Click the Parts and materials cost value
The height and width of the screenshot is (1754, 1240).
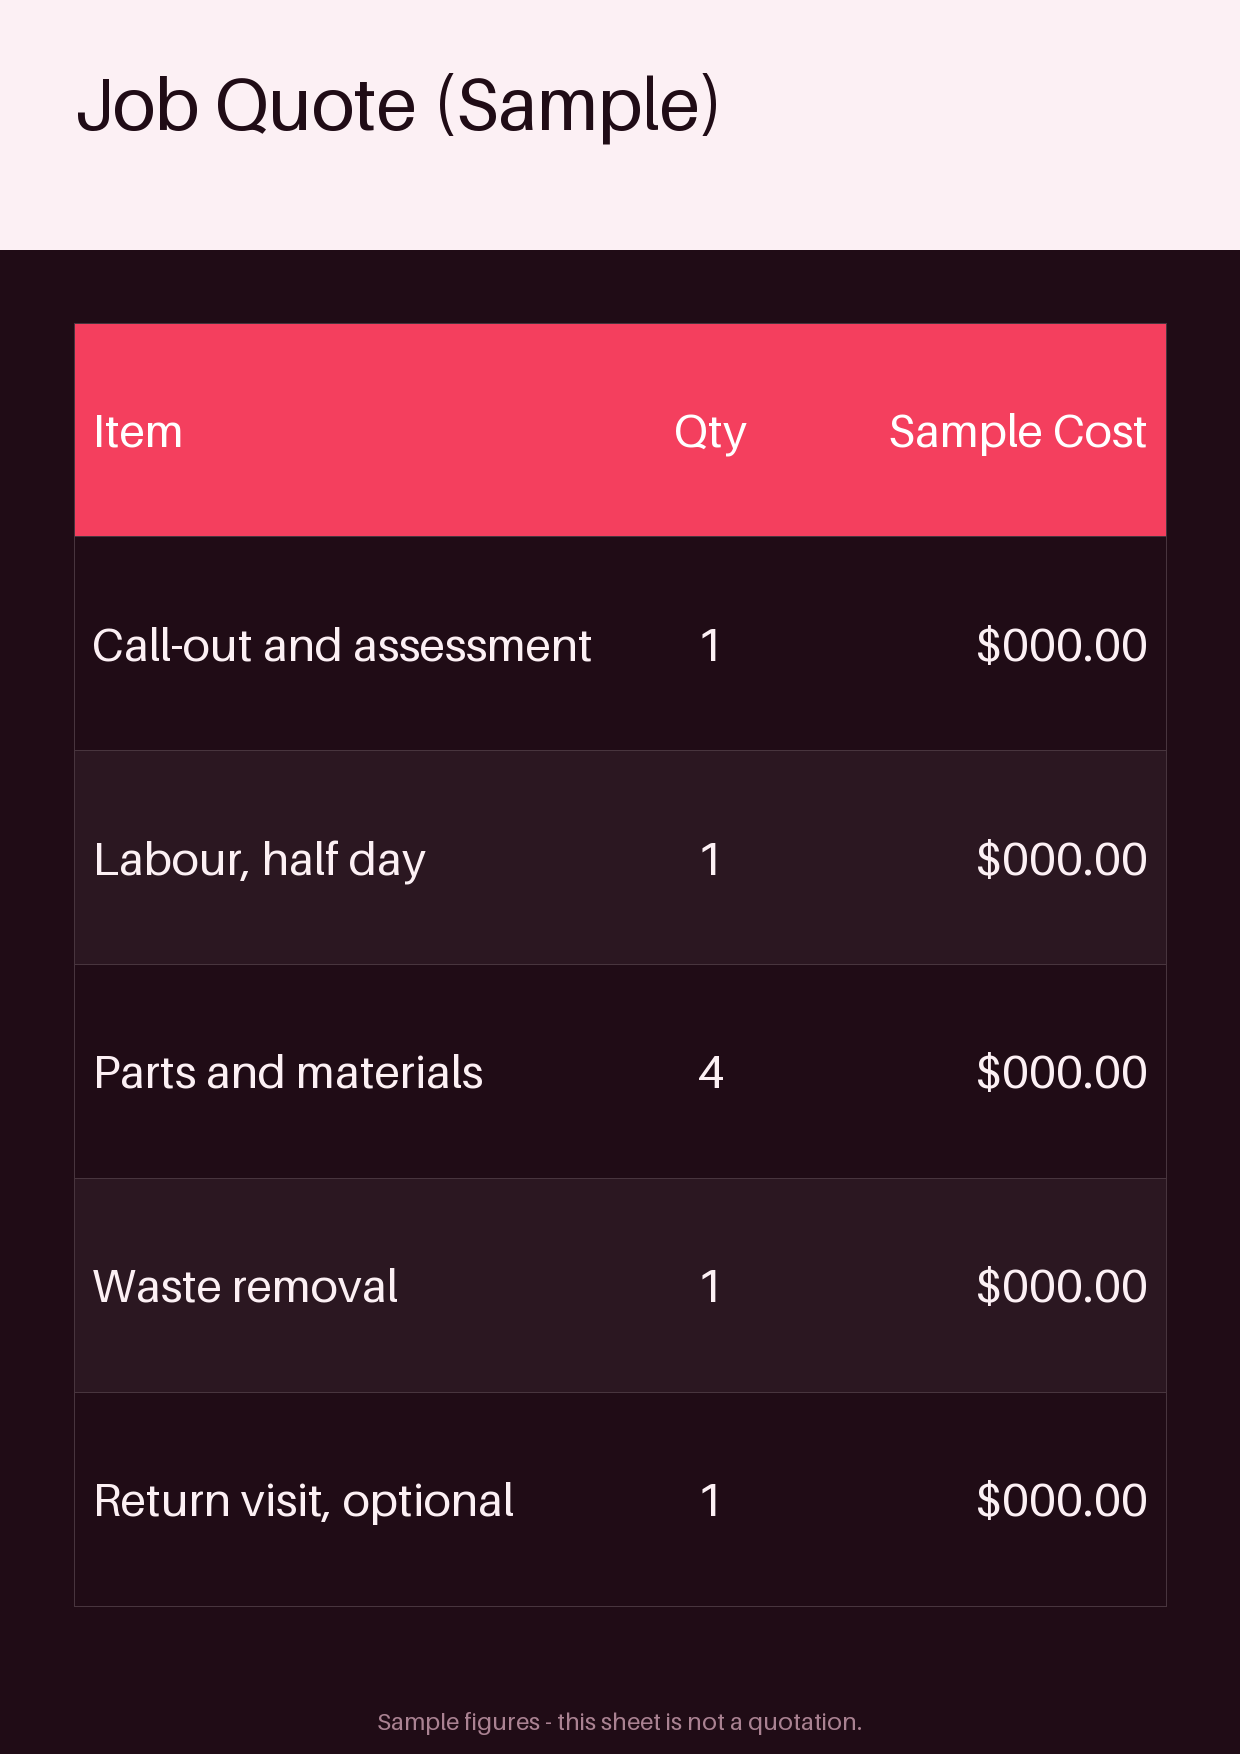[x=1061, y=1072]
